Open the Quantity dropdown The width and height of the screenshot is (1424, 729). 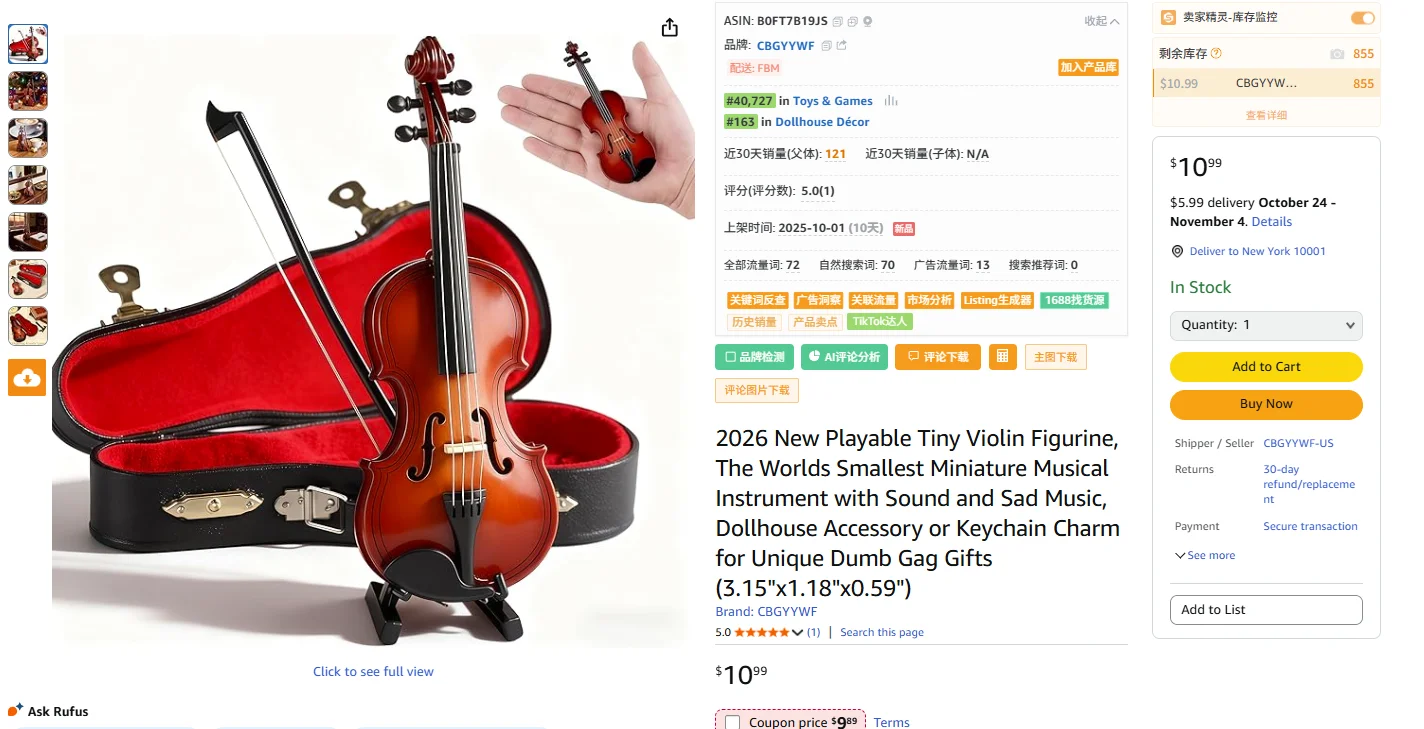point(1266,325)
